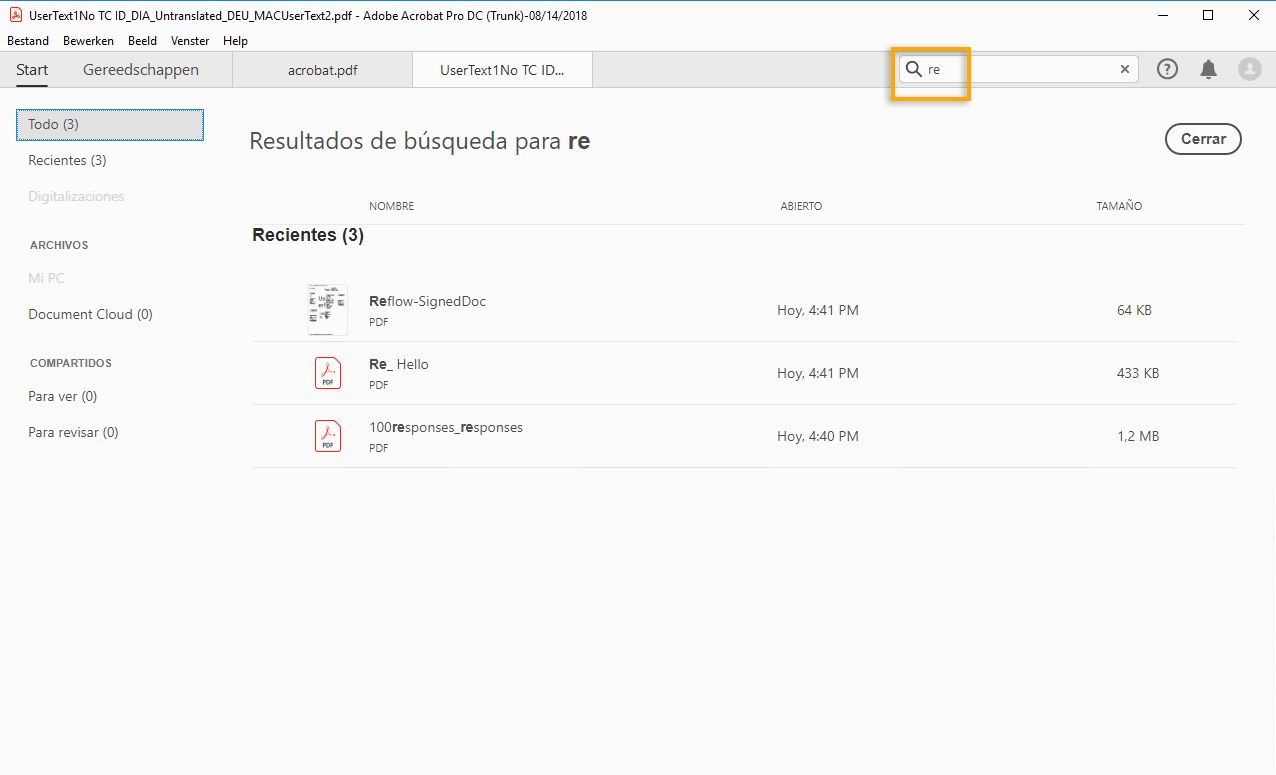This screenshot has width=1276, height=775.
Task: Click in the search text field
Action: [x=1020, y=69]
